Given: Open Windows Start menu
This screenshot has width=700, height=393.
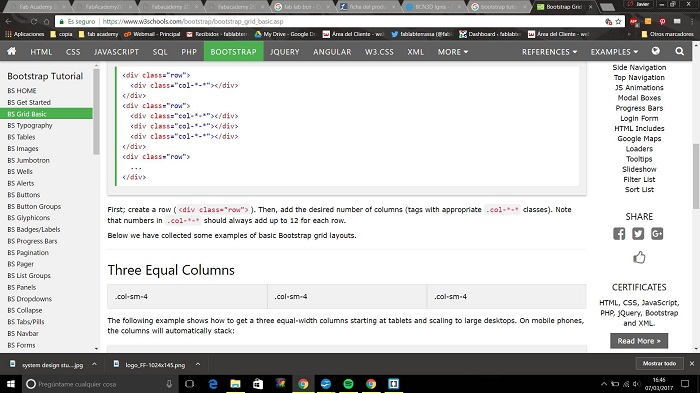Looking at the screenshot, I should click(x=11, y=384).
